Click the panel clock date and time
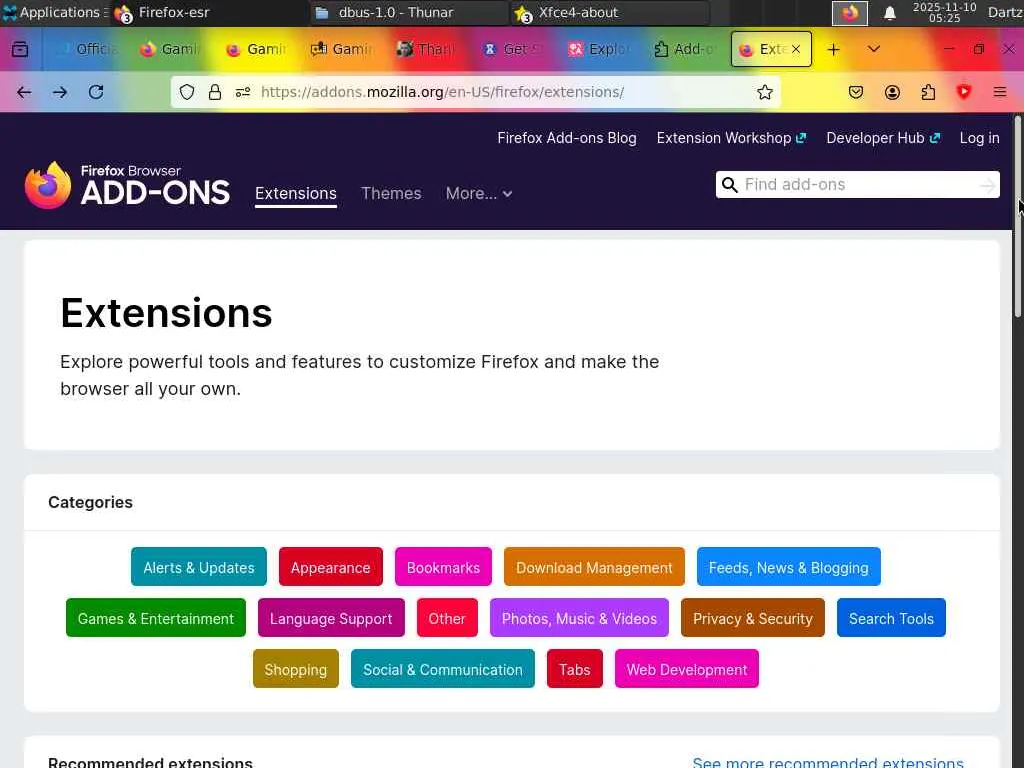Image resolution: width=1024 pixels, height=768 pixels. pyautogui.click(x=944, y=12)
